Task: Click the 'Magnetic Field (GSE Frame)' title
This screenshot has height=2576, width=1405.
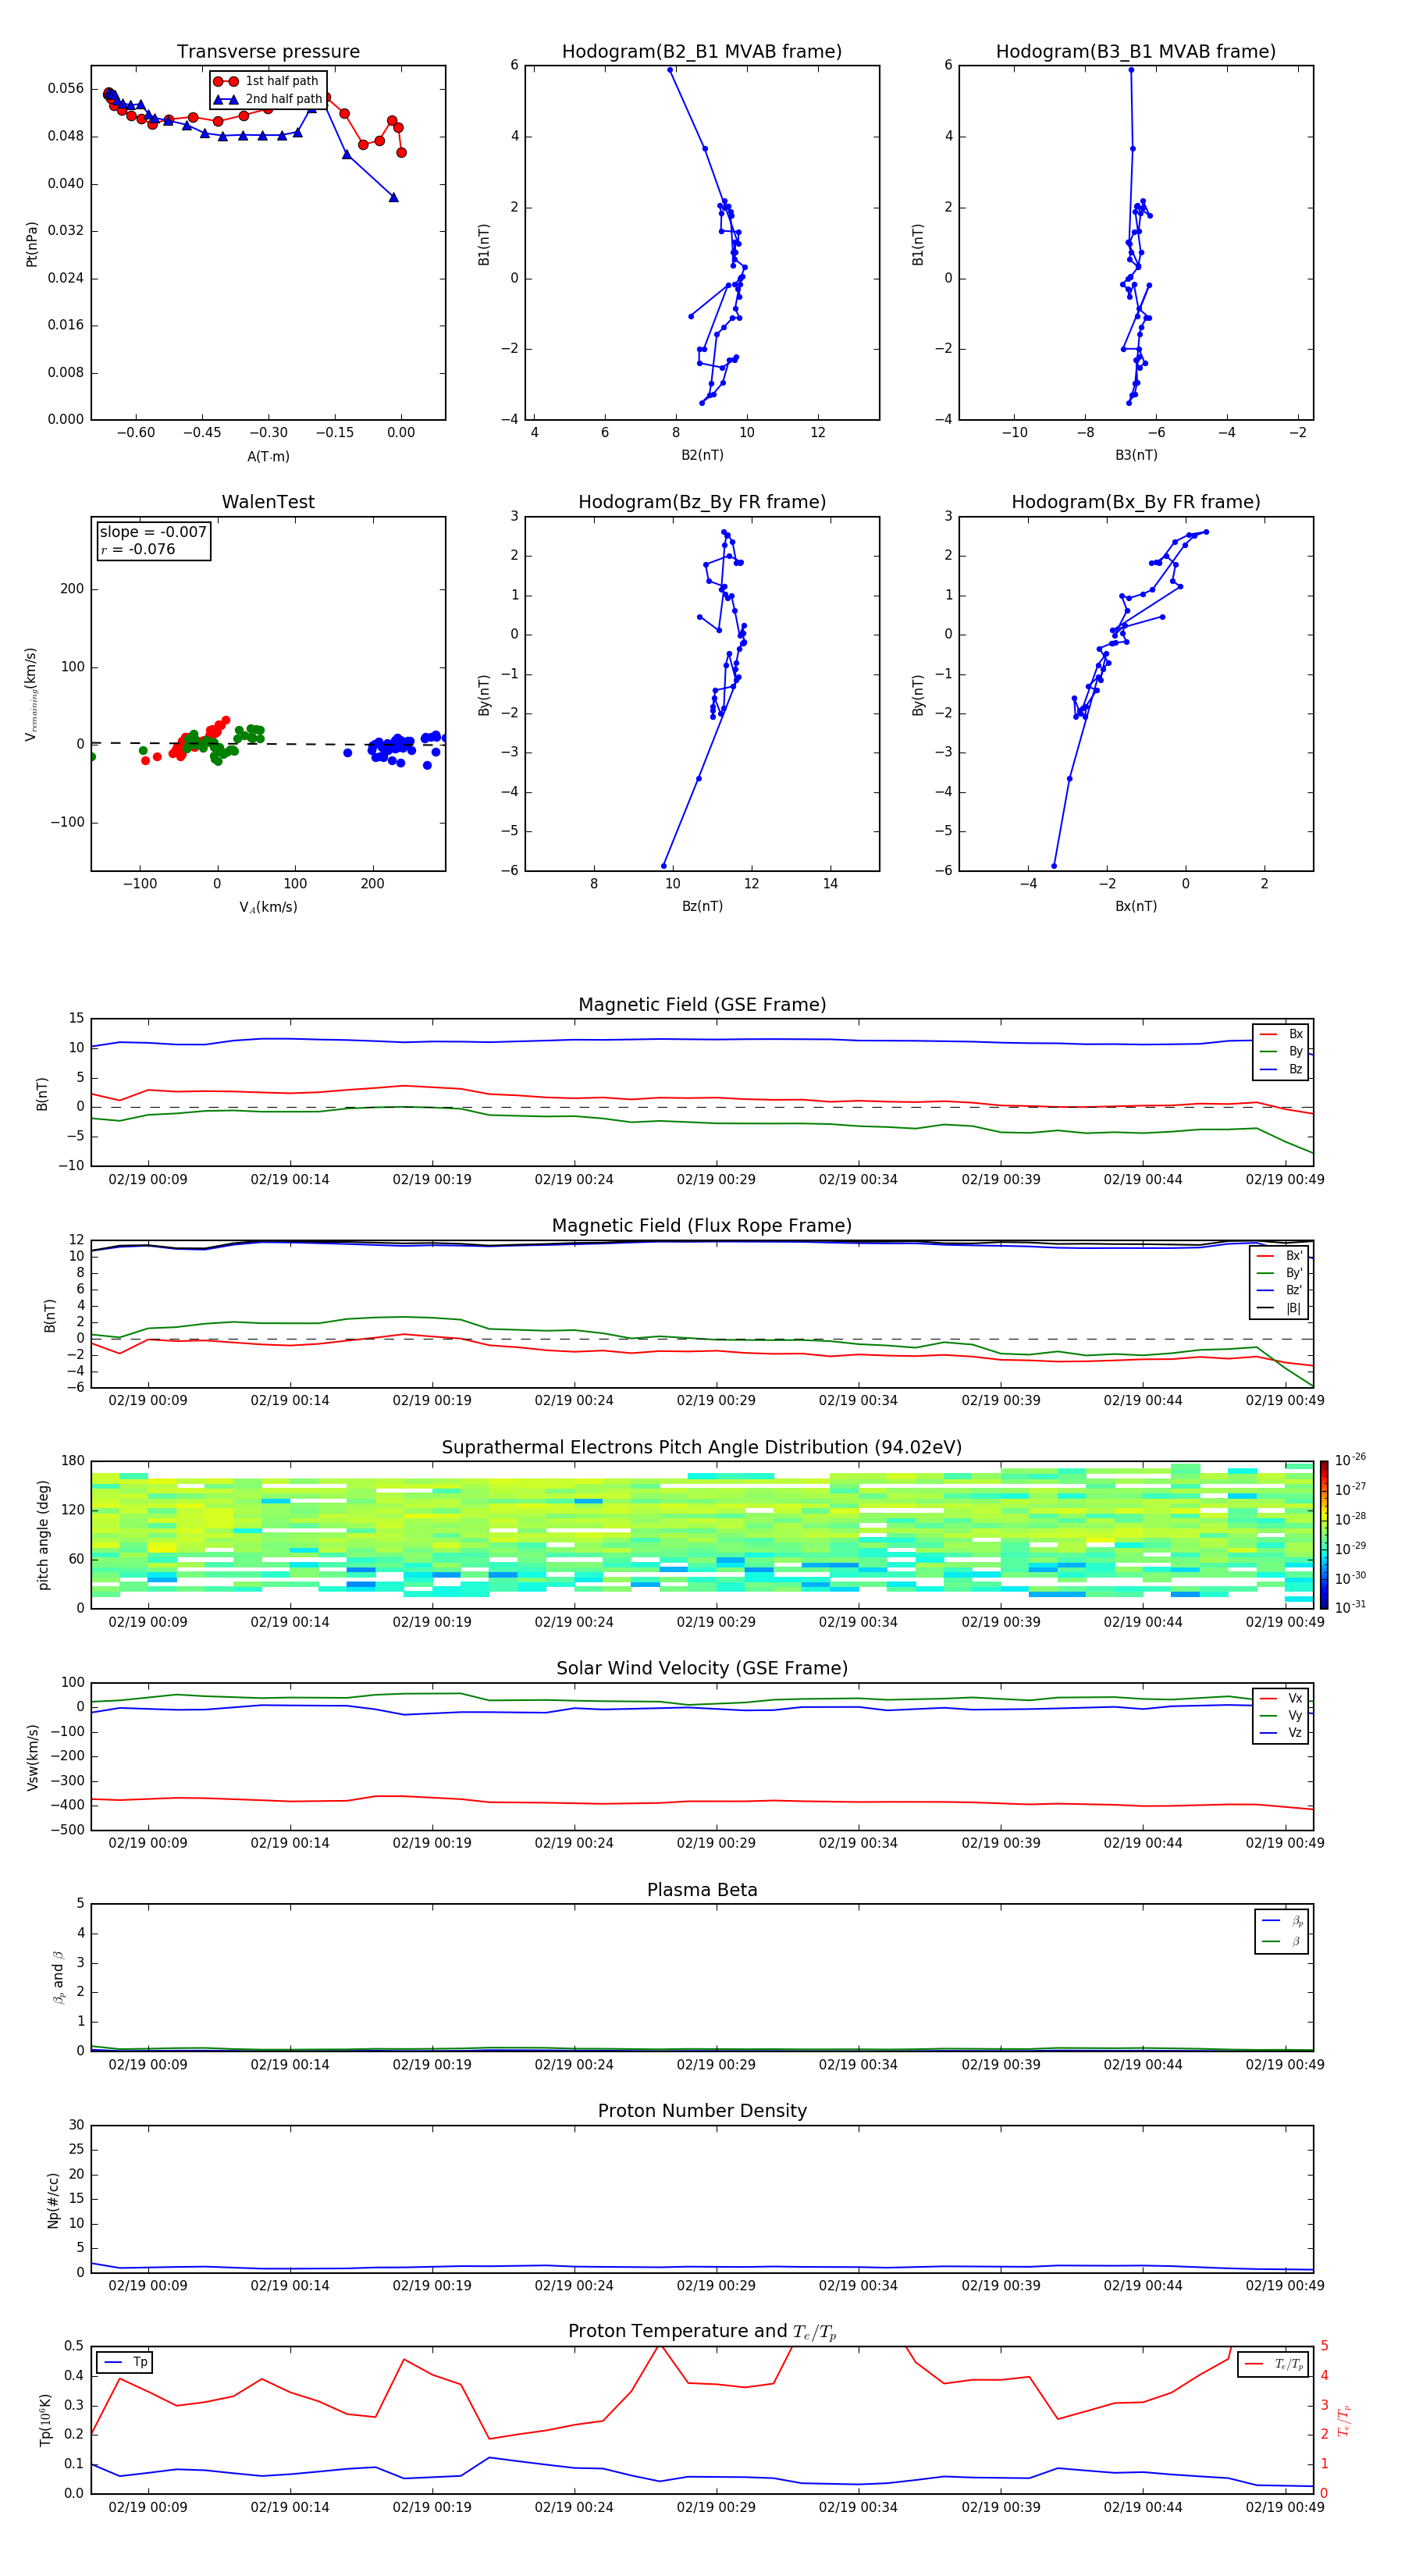Action: click(702, 1005)
